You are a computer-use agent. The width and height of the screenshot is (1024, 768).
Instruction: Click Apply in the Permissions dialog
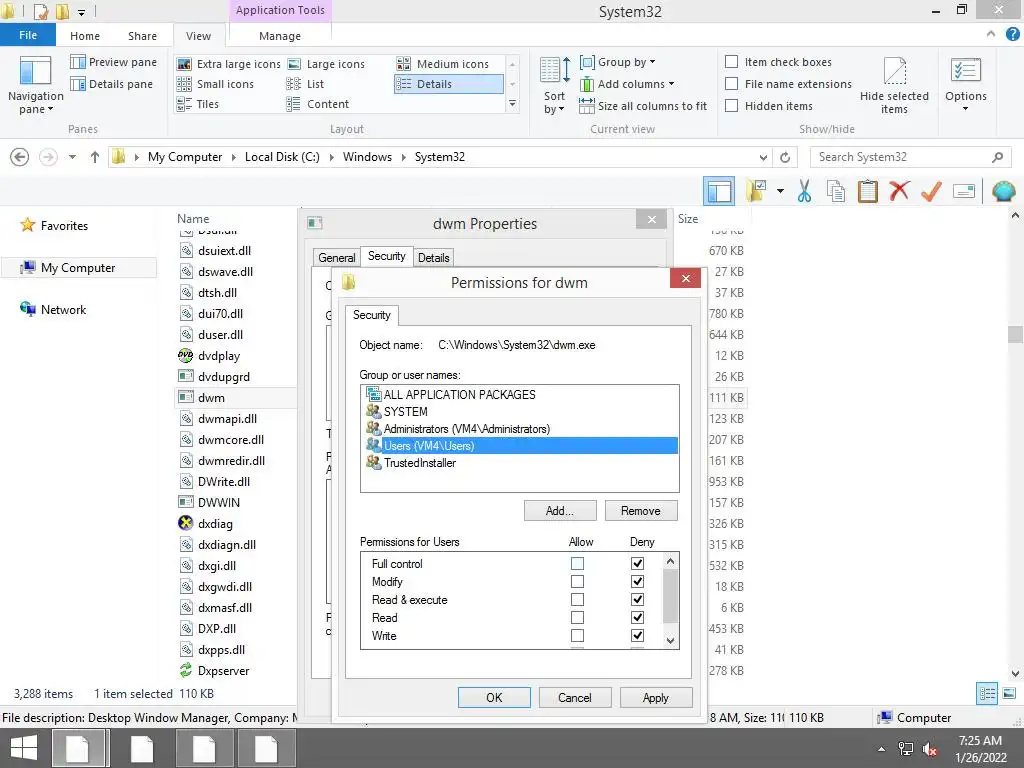[656, 697]
